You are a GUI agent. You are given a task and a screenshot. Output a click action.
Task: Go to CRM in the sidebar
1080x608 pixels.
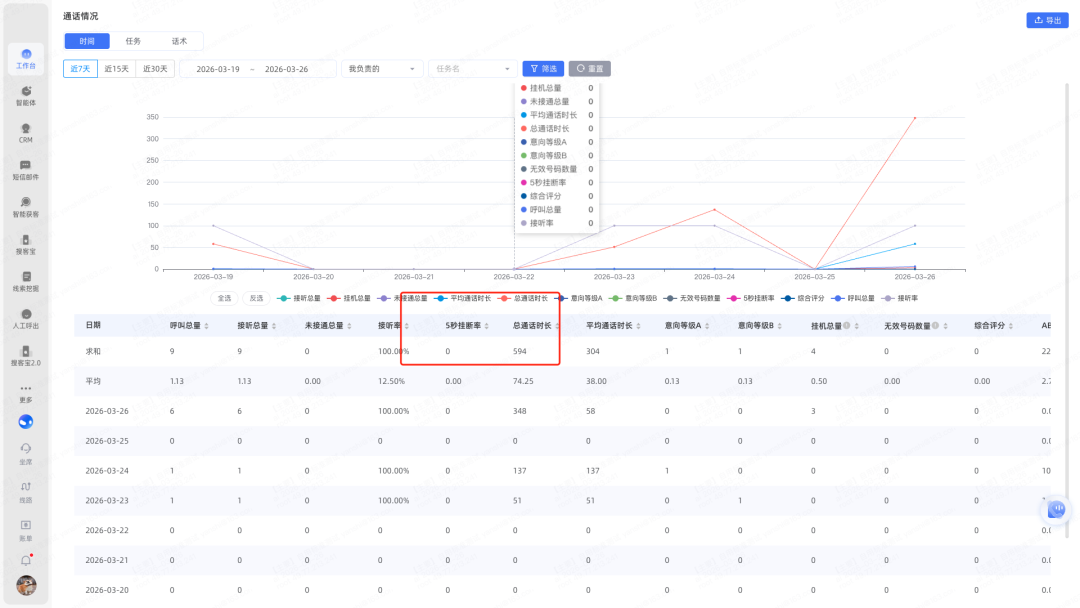[26, 132]
